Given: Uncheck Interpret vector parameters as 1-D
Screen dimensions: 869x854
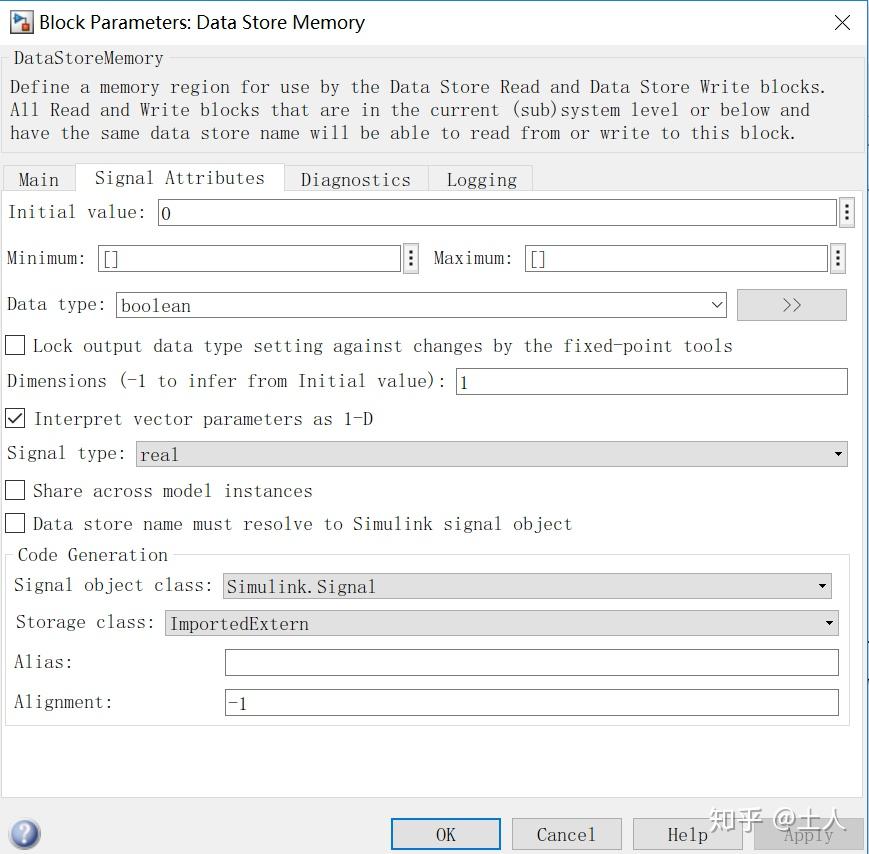Looking at the screenshot, I should [x=15, y=418].
